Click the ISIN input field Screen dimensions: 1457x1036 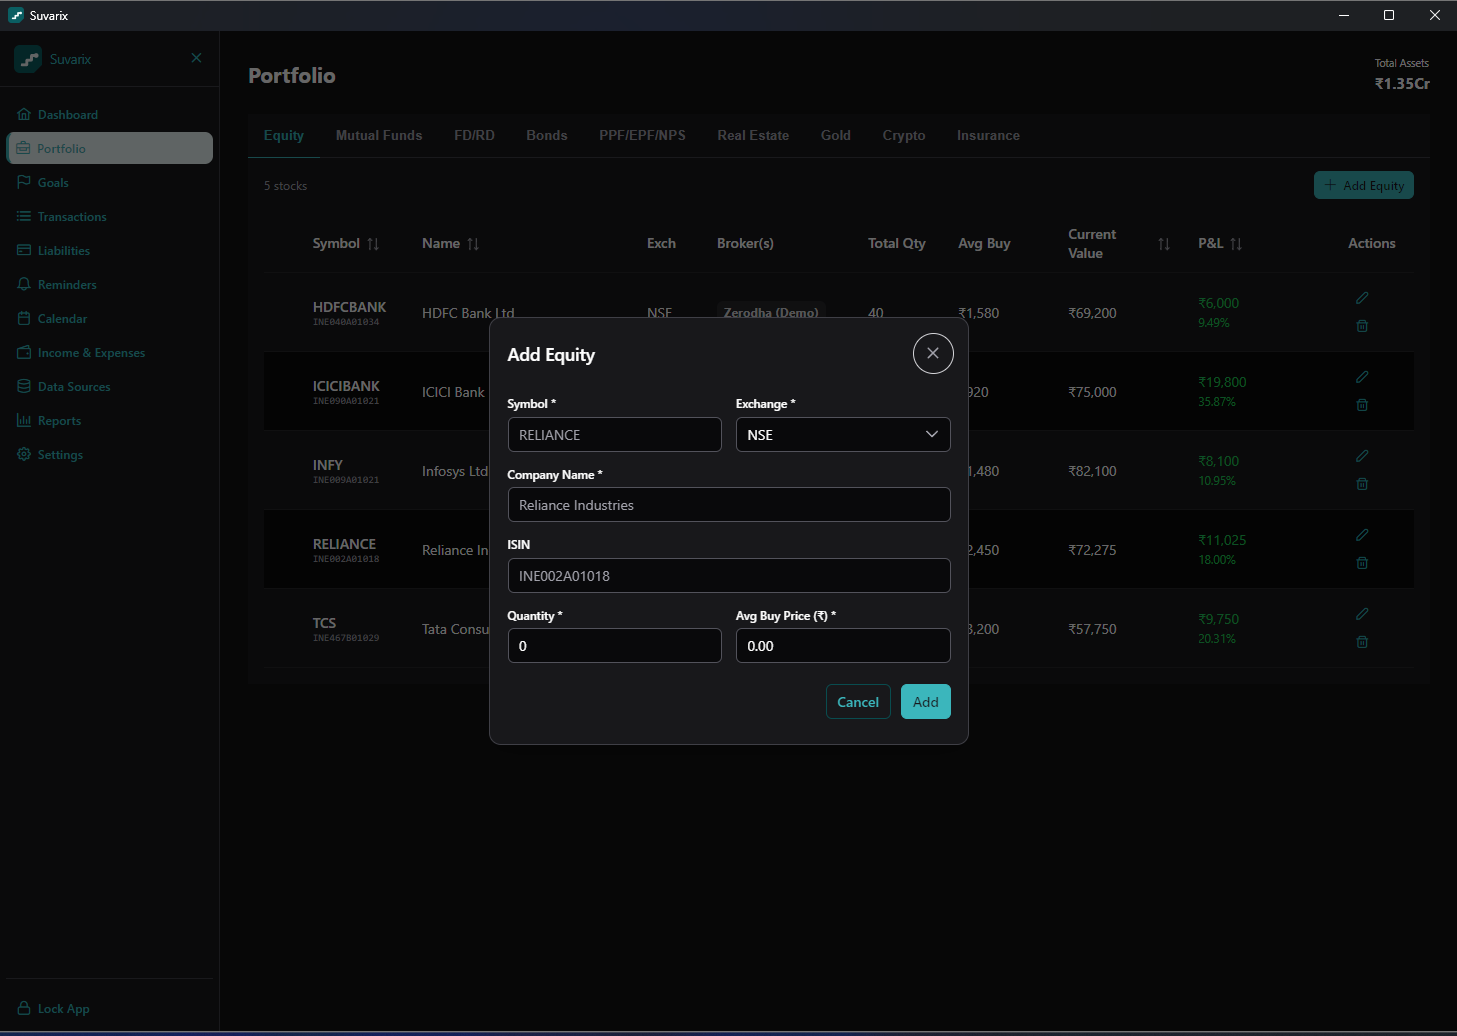729,576
